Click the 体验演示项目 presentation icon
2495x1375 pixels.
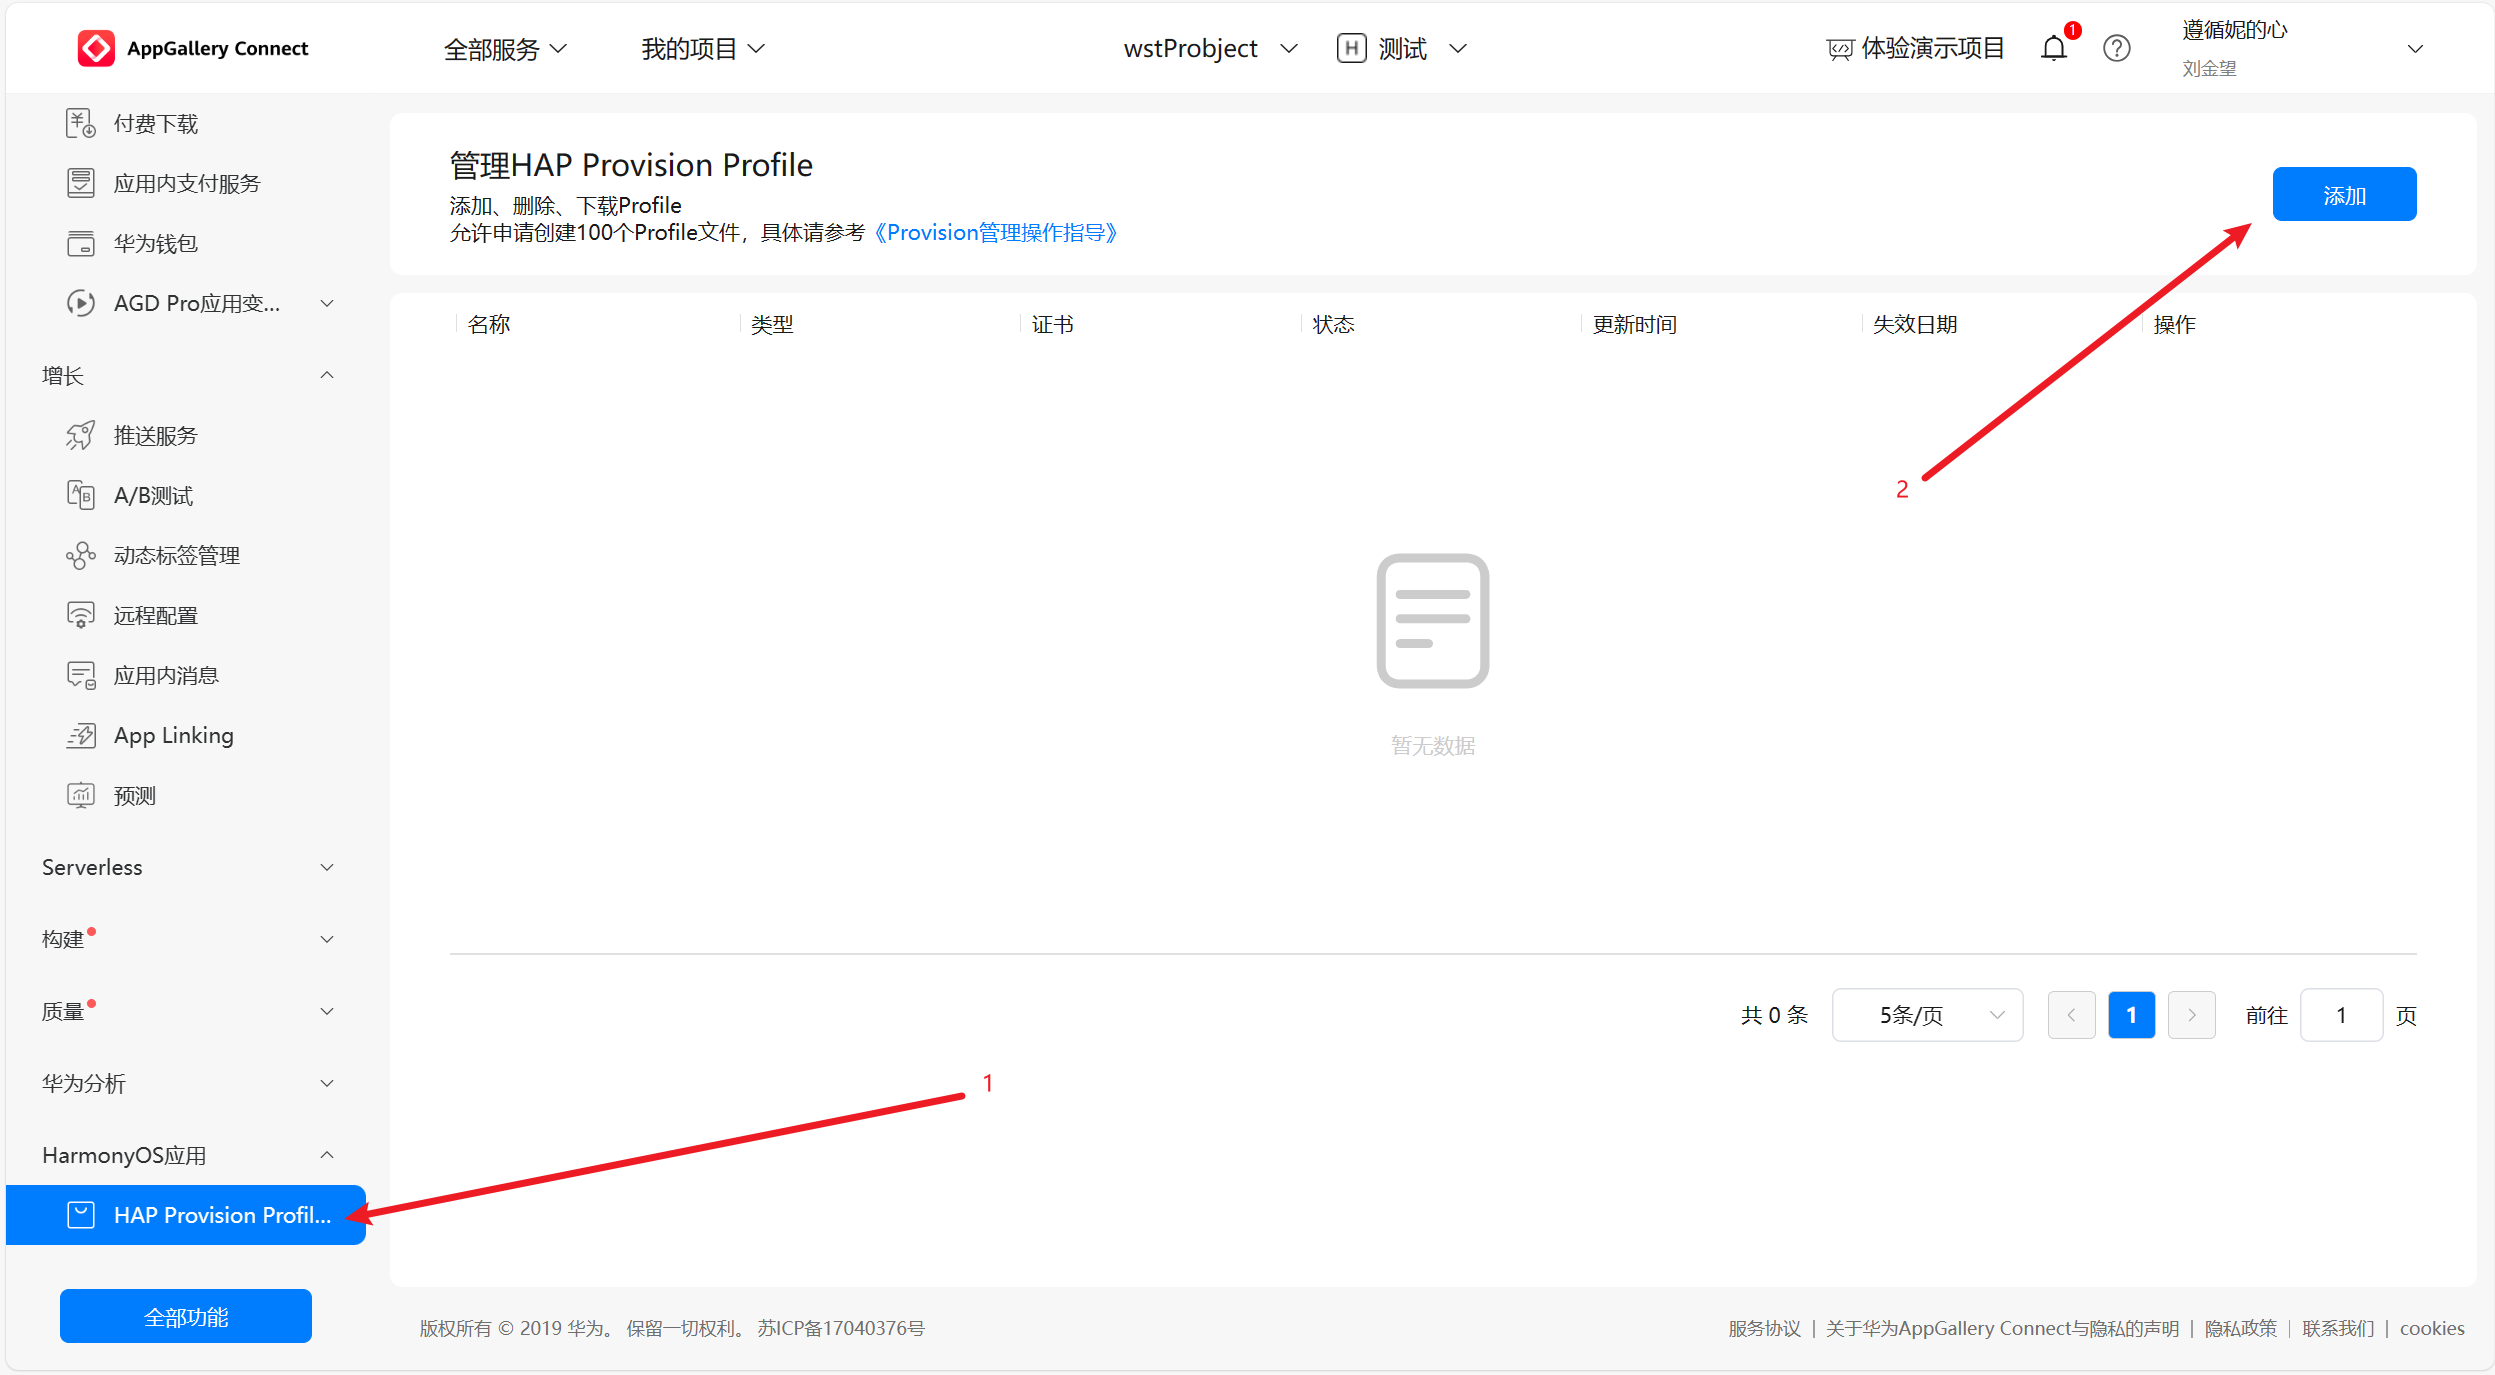point(1839,49)
